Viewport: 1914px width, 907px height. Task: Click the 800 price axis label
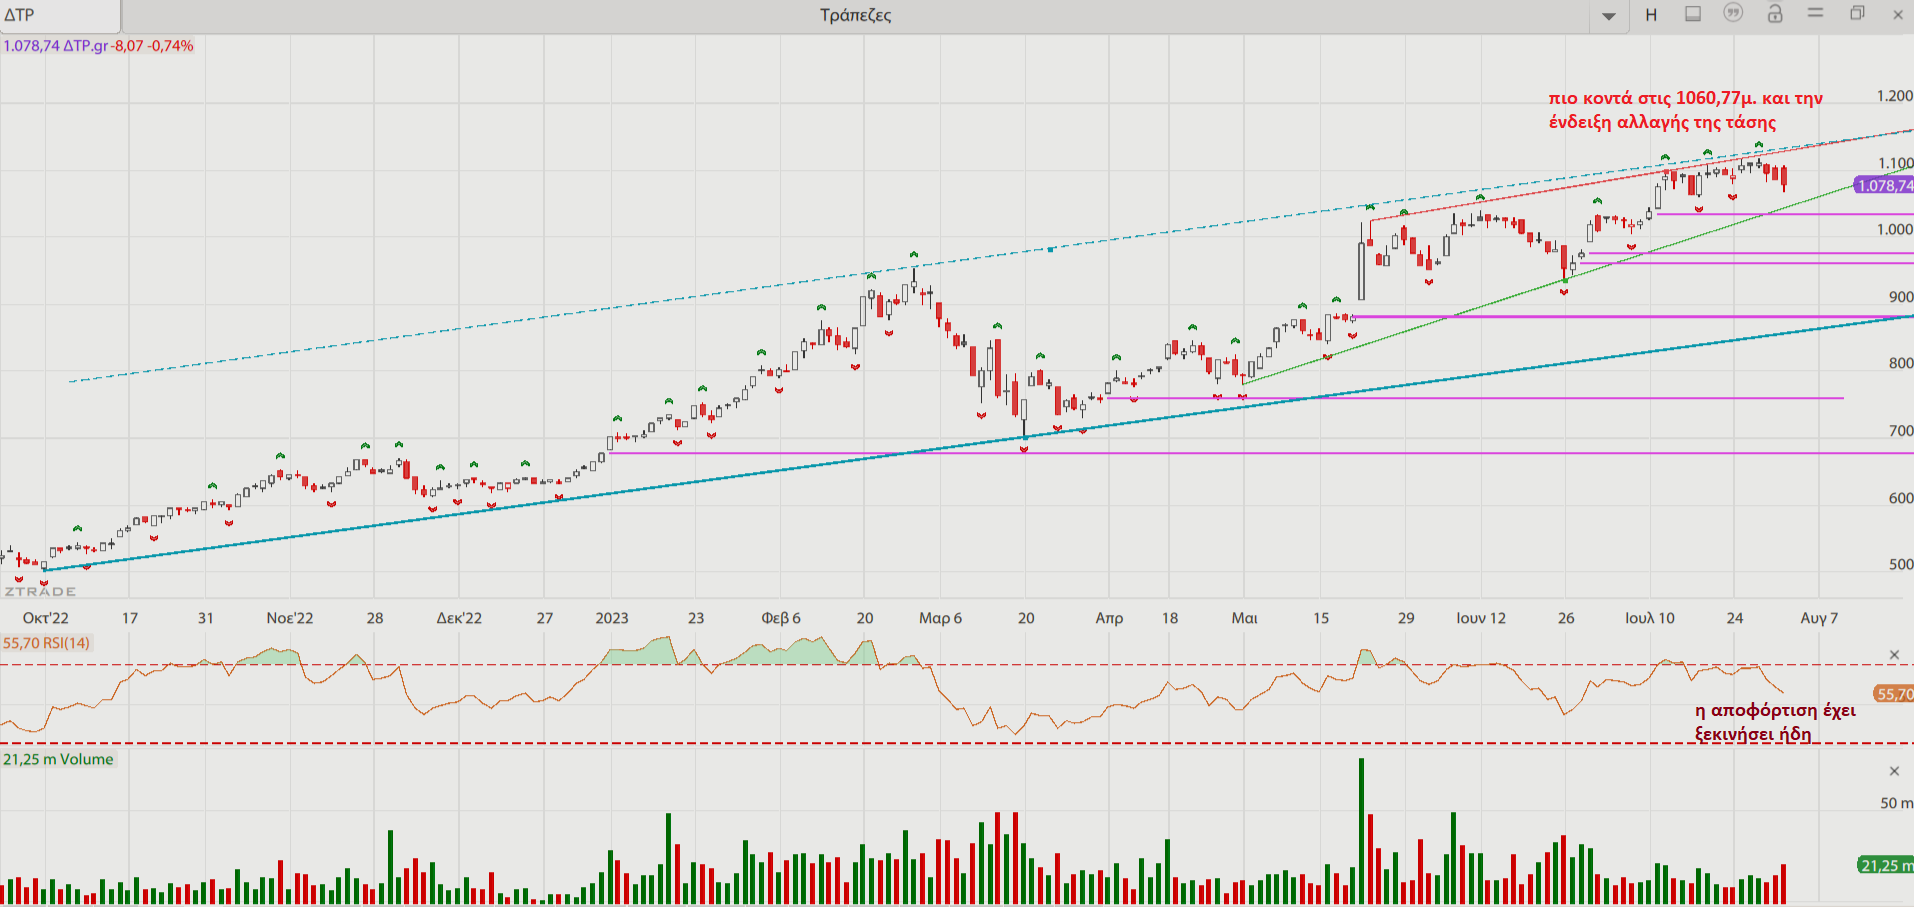tap(1901, 363)
